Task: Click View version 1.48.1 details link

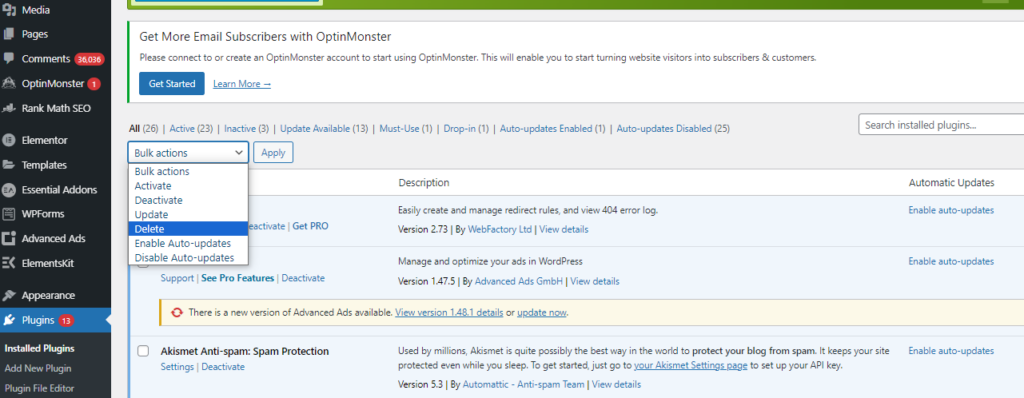Action: tap(449, 313)
